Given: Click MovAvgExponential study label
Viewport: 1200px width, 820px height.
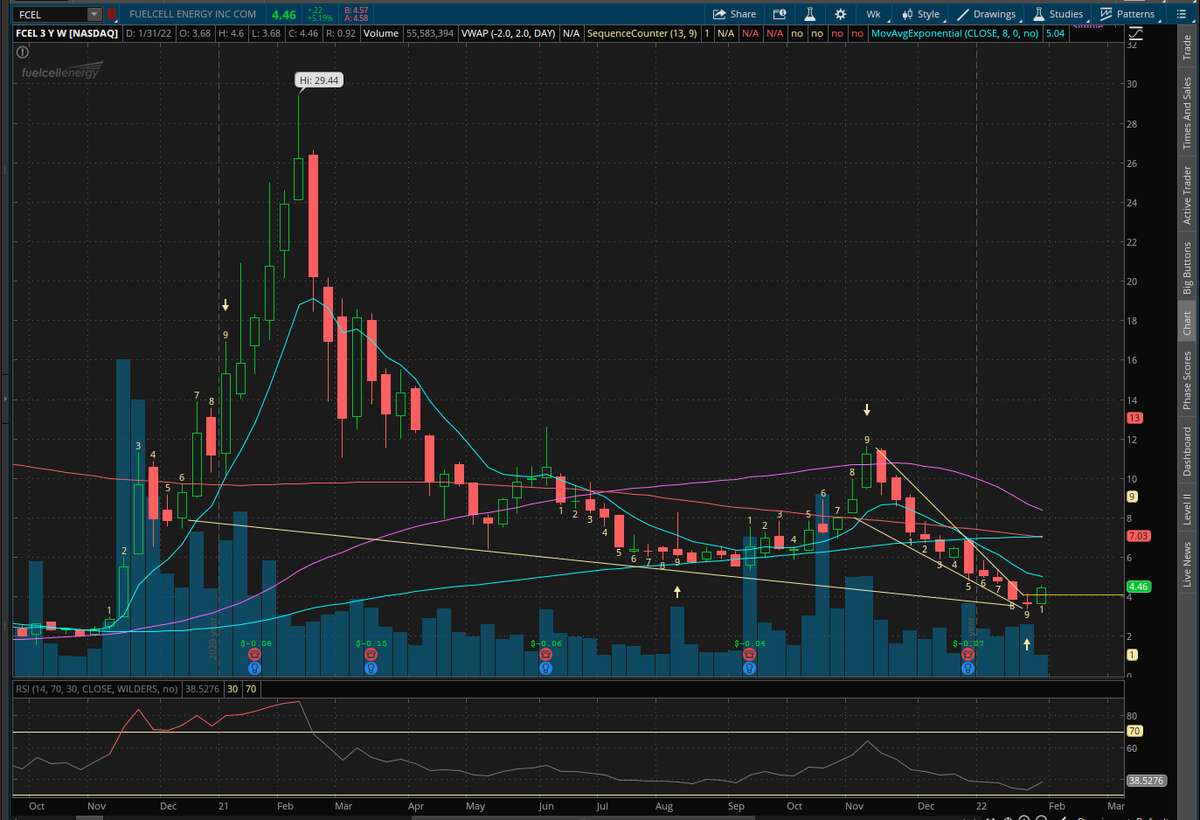Looking at the screenshot, I should (x=955, y=33).
